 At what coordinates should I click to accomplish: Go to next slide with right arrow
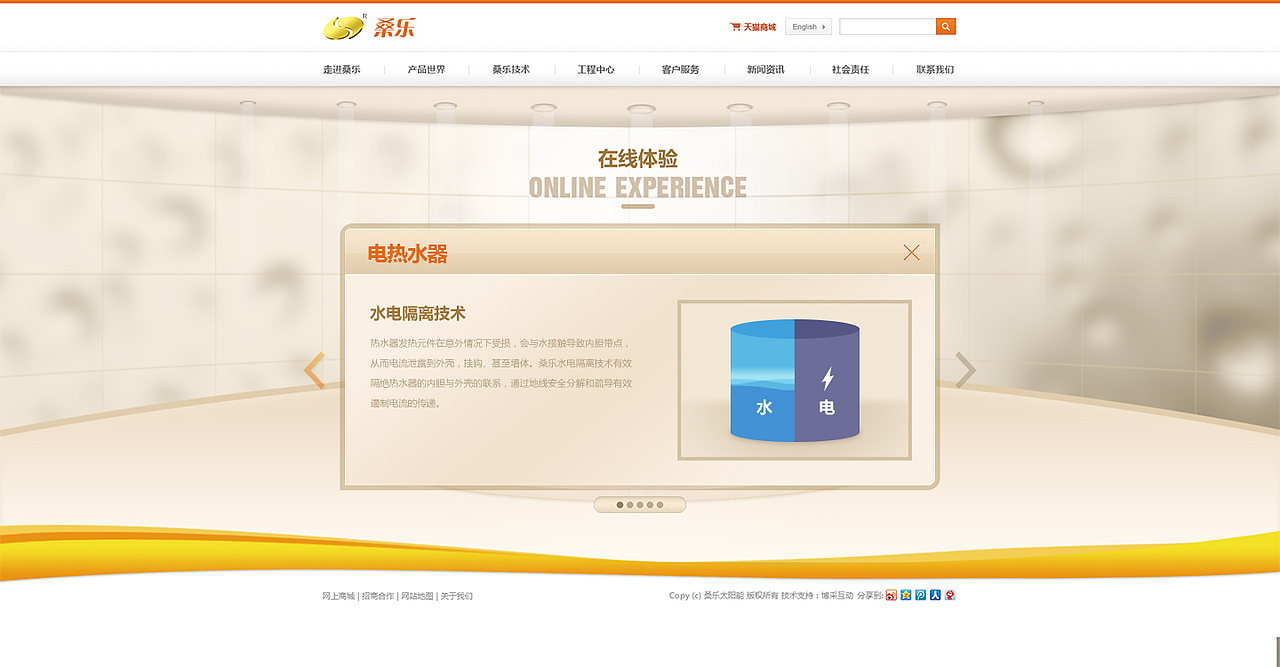coord(965,370)
